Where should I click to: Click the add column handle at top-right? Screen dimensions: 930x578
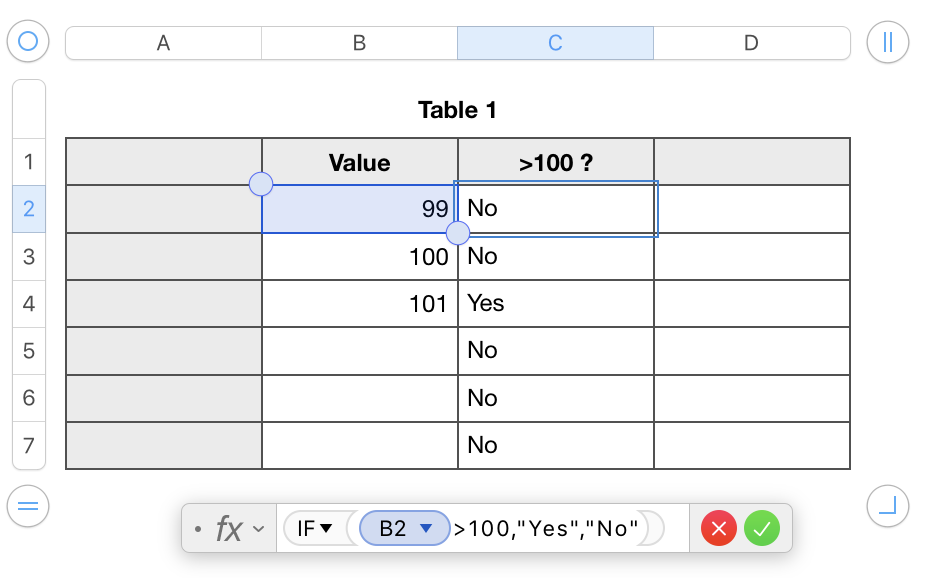pyautogui.click(x=888, y=42)
